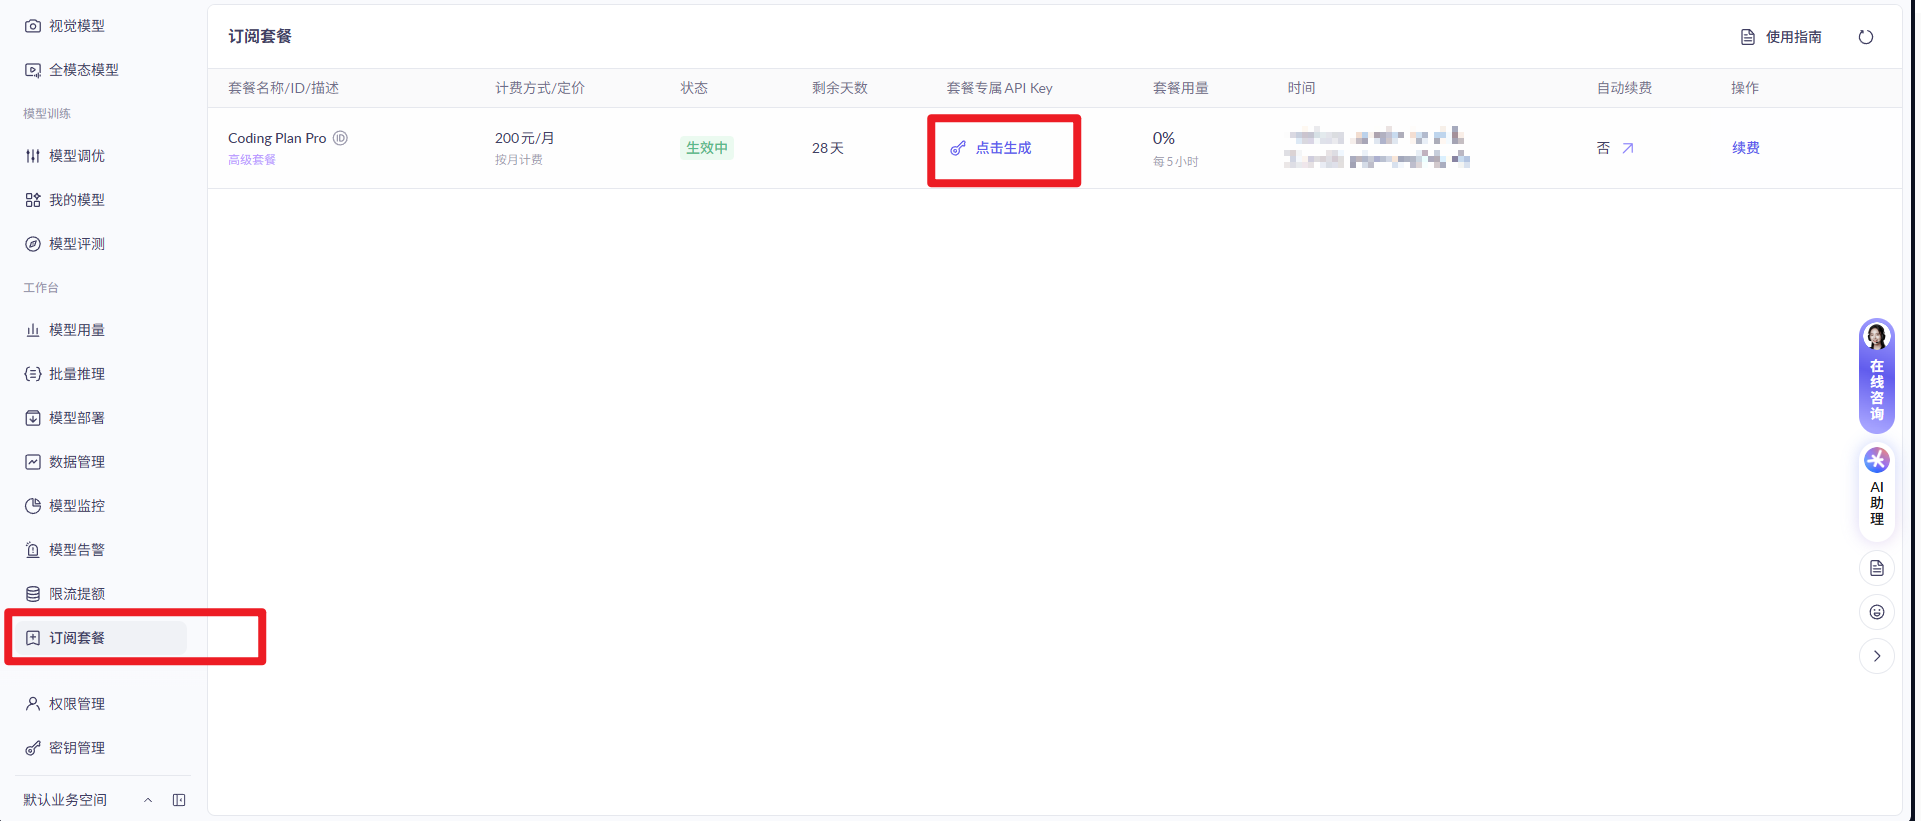Collapse the sidebar using panel icon
1921x821 pixels.
(x=179, y=800)
